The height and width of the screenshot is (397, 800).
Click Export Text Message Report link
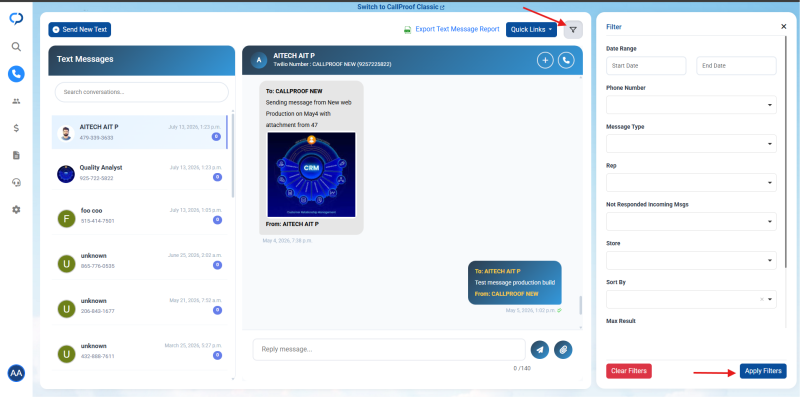[x=457, y=29]
